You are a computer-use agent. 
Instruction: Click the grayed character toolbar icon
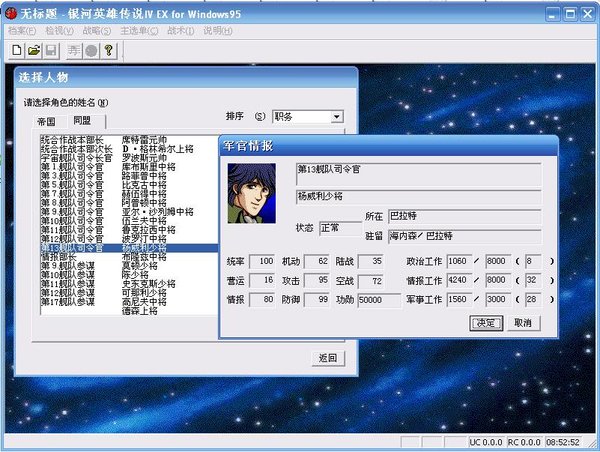point(74,51)
